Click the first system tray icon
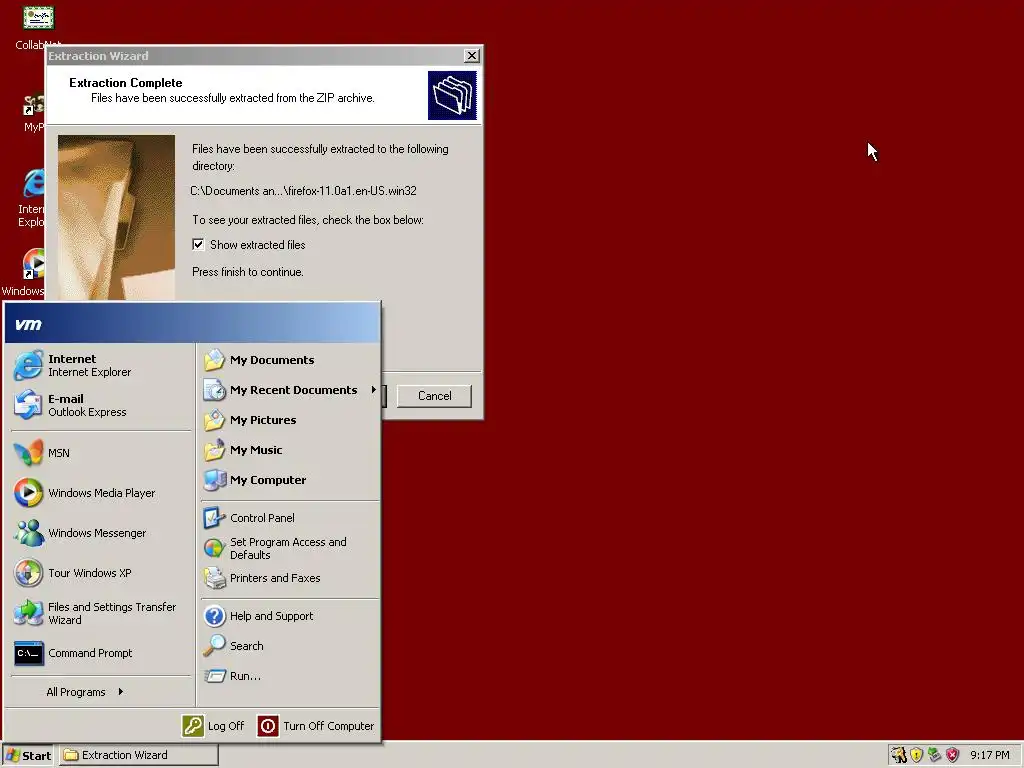The width and height of the screenshot is (1024, 768). point(899,755)
